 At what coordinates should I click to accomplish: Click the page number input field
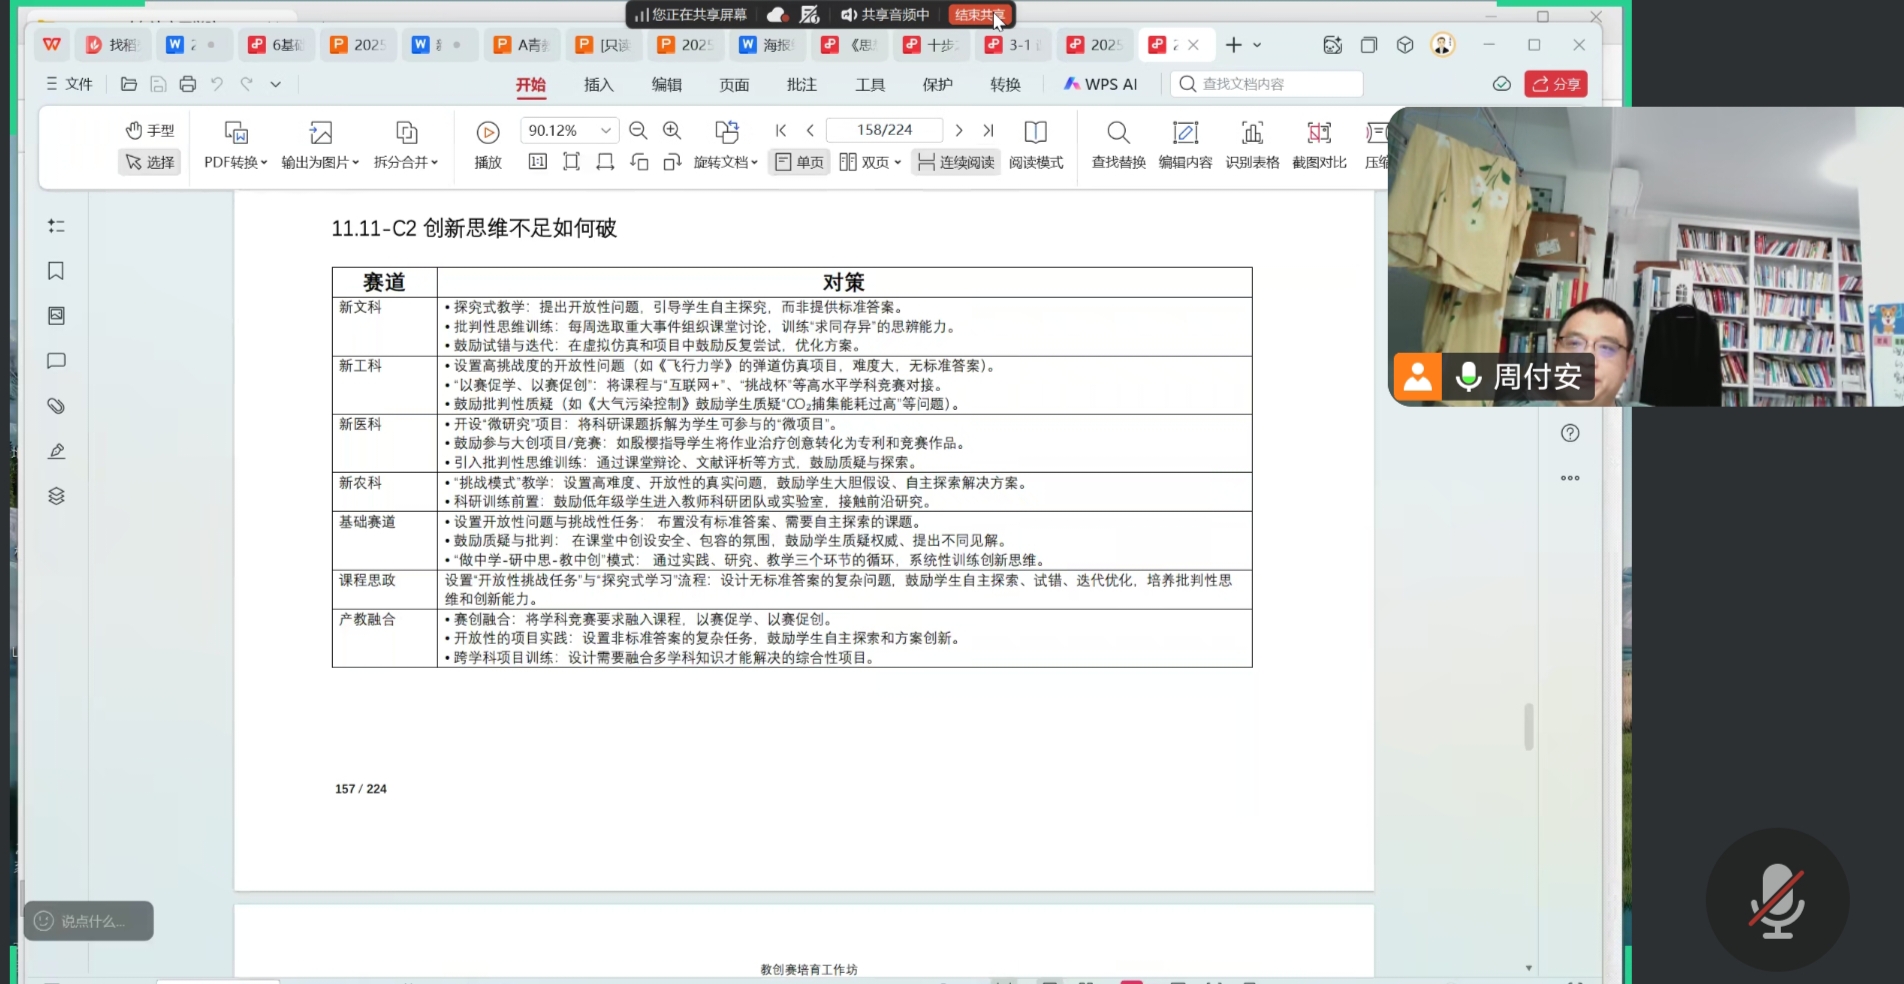coord(884,130)
